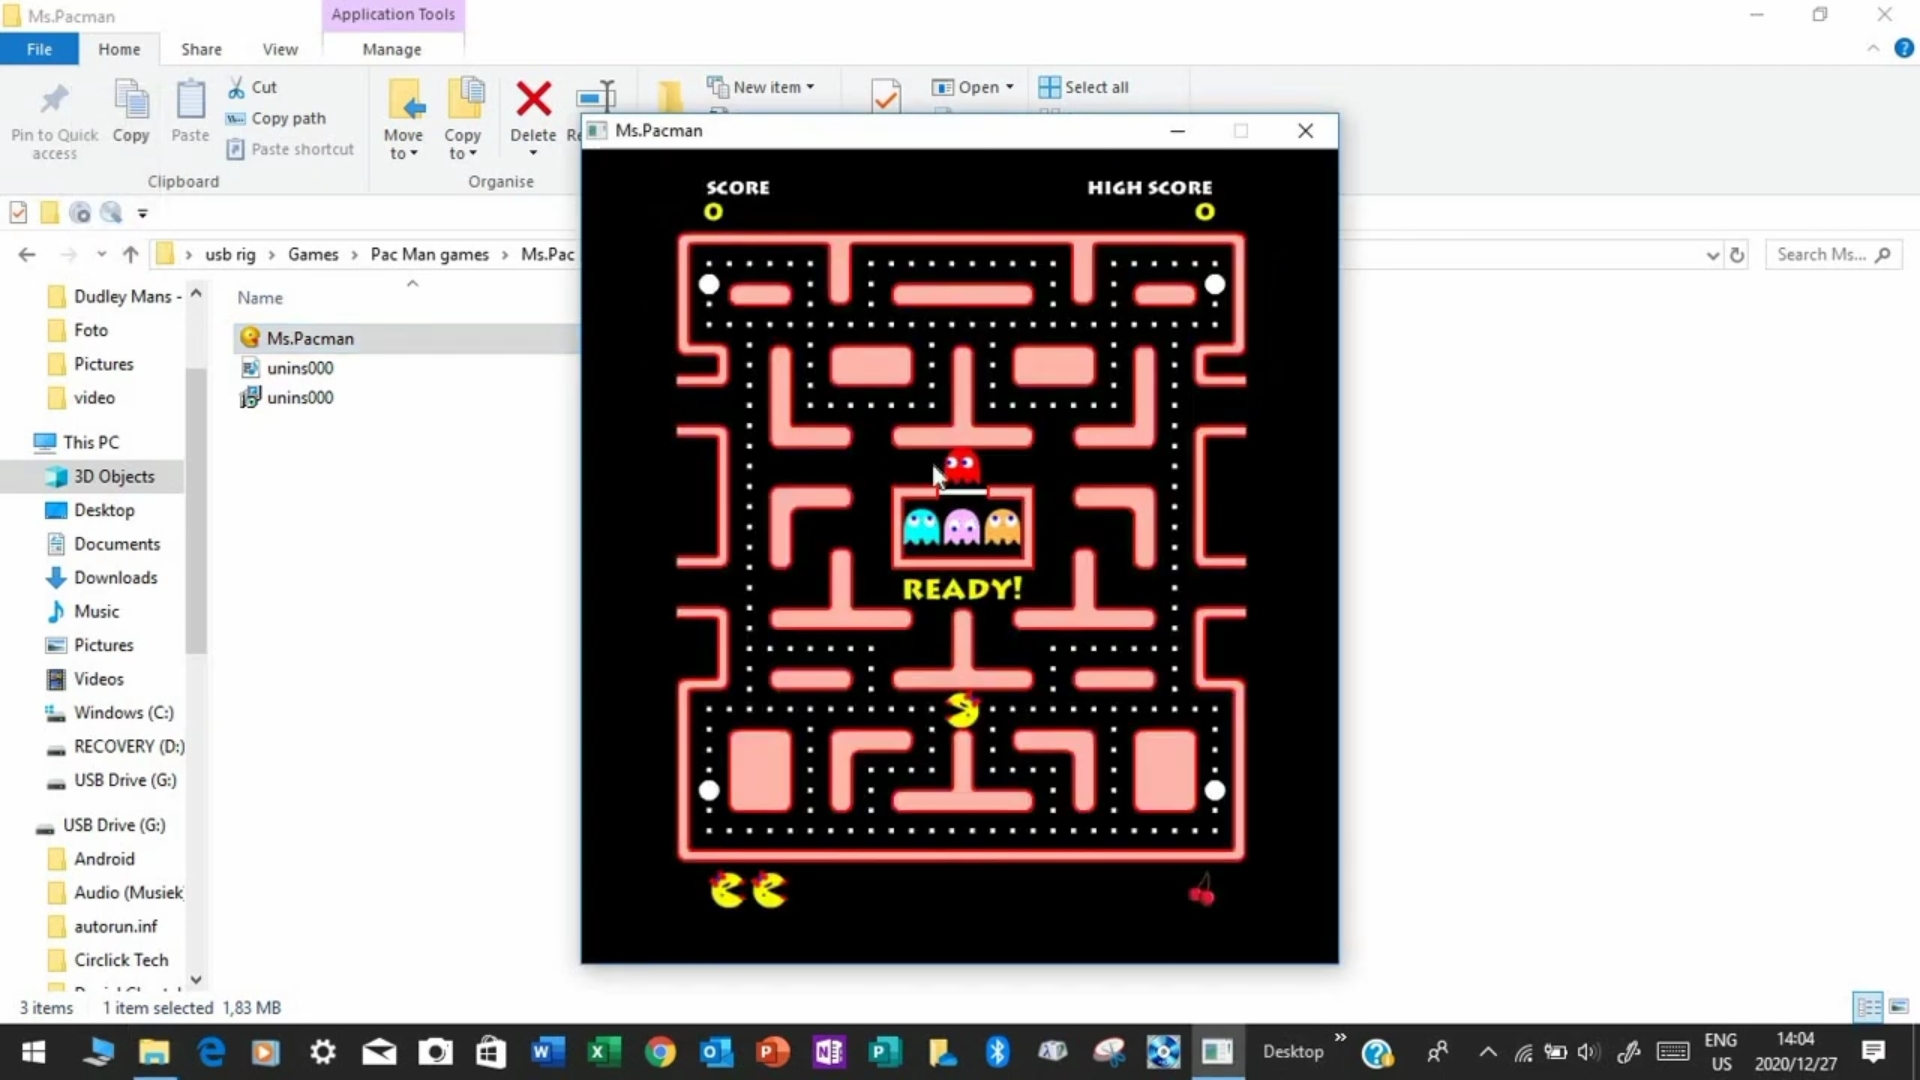Switch to the View ribbon tab
The image size is (1920, 1080).
point(280,49)
